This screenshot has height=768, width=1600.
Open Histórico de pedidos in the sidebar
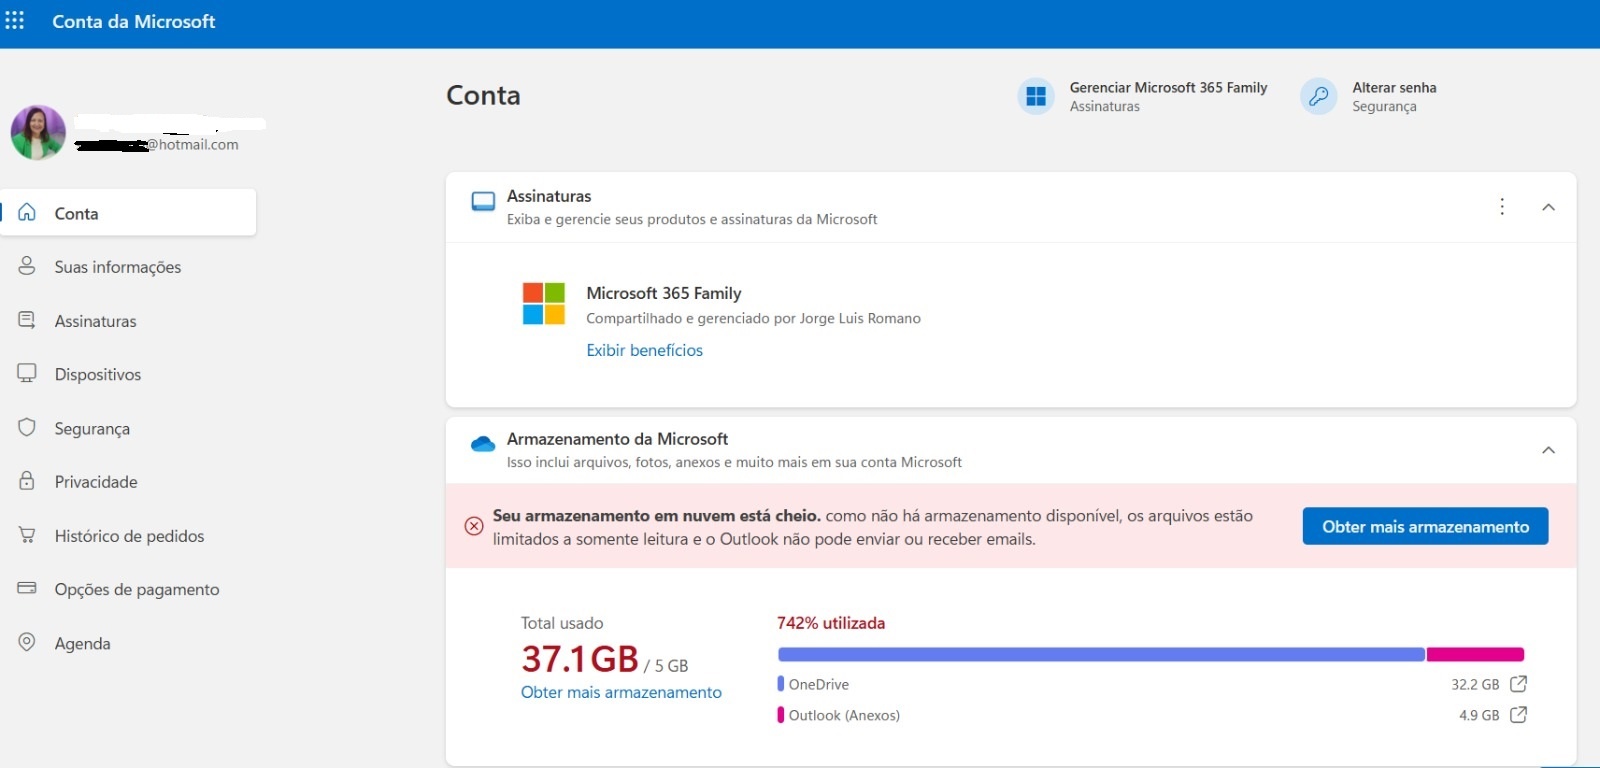(128, 535)
